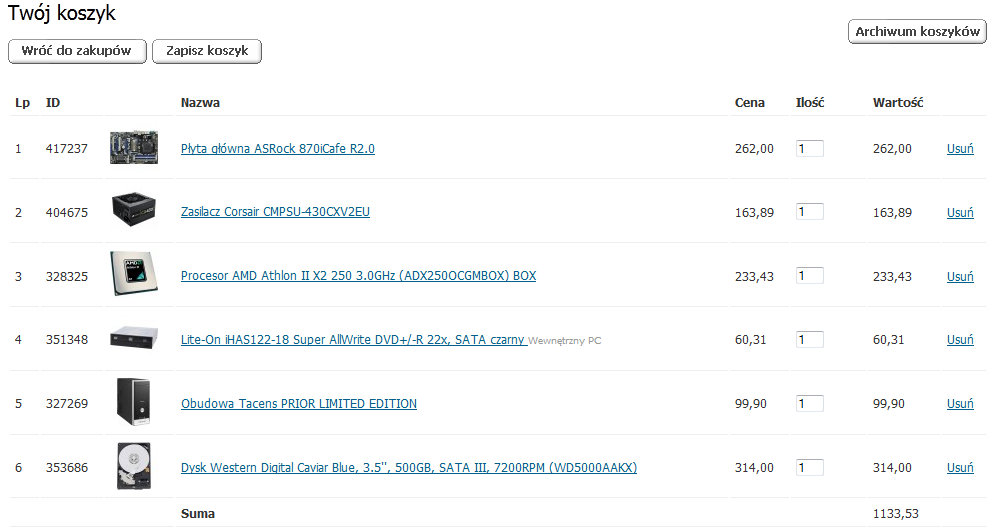
Task: Open 'Archiwum koszyków'
Action: [917, 32]
